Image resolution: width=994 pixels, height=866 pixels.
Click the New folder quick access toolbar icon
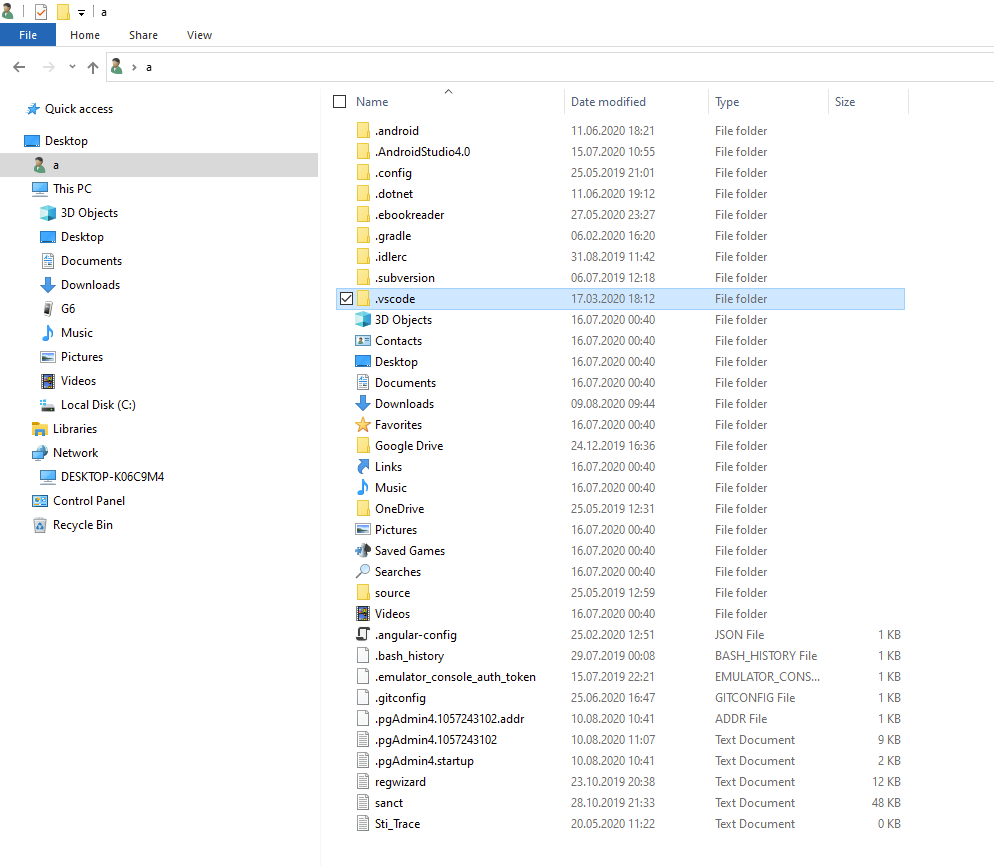(x=63, y=12)
